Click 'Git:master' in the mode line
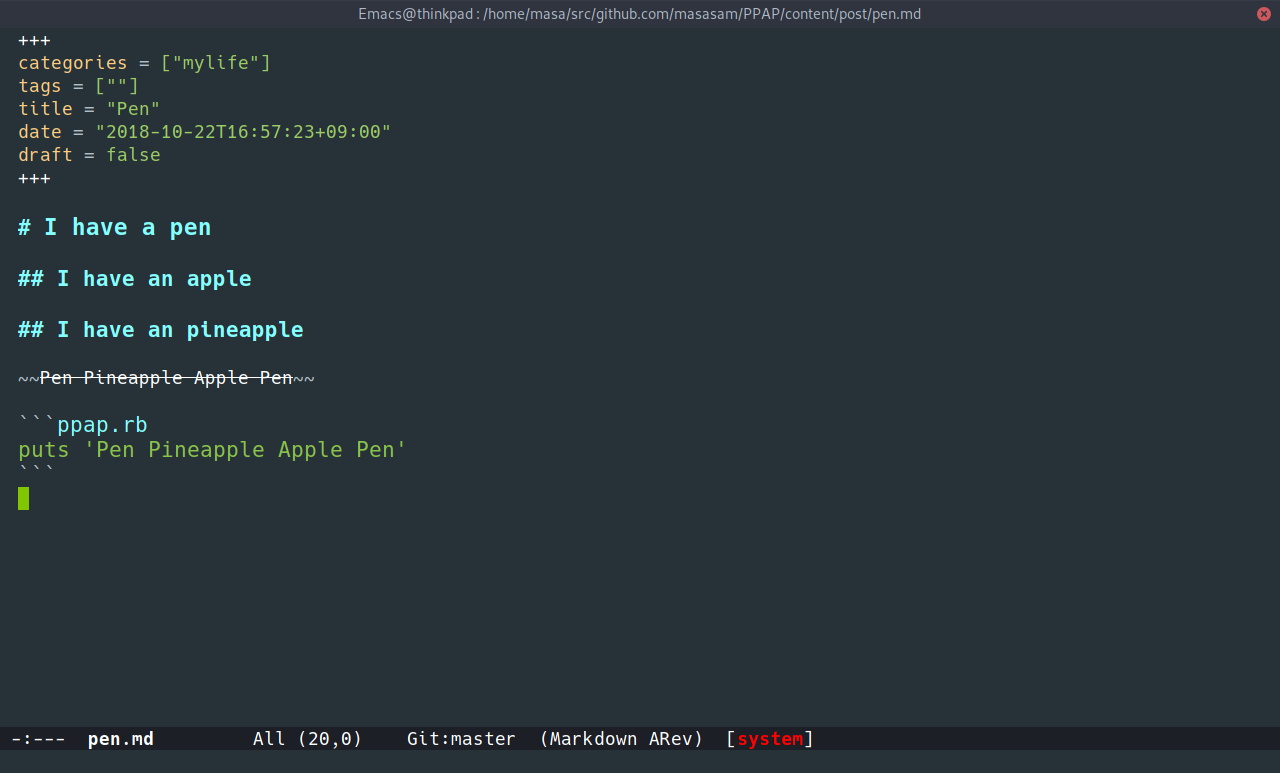The height and width of the screenshot is (773, 1280). (461, 739)
